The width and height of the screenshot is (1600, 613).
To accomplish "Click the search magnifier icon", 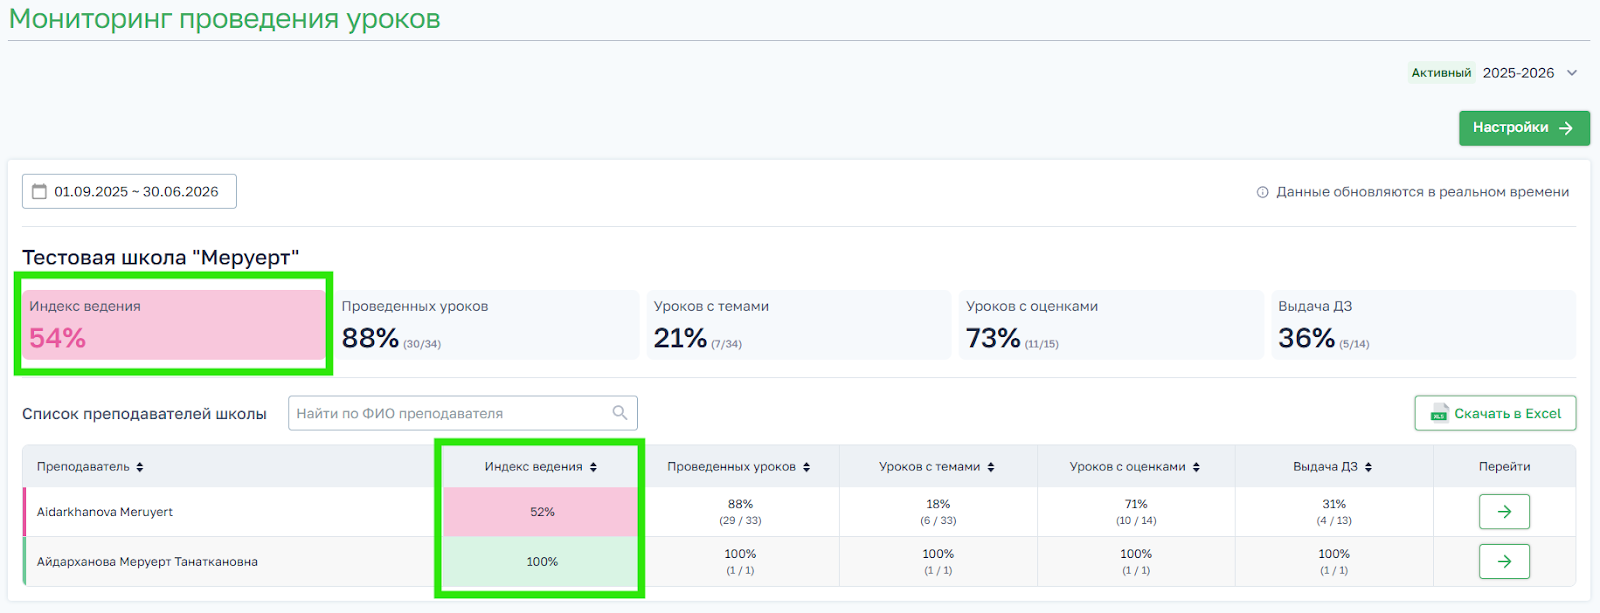I will coord(620,413).
